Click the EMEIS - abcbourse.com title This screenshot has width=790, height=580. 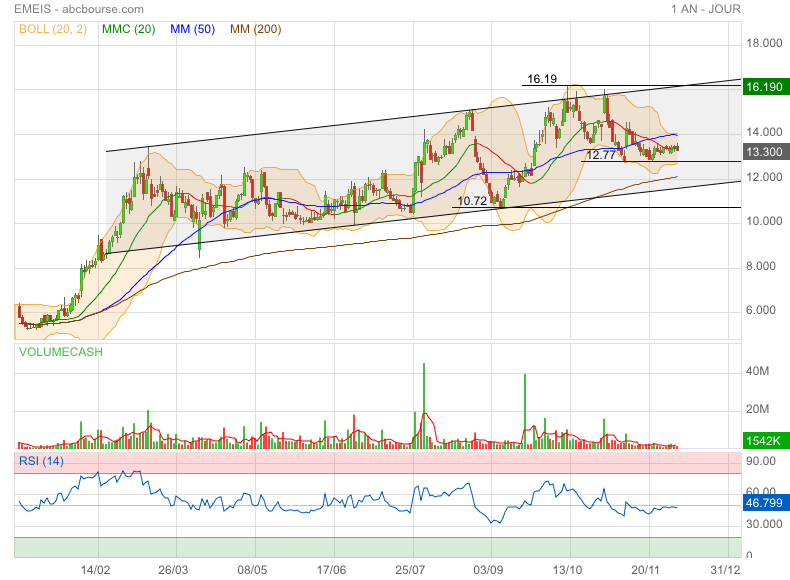pos(79,9)
